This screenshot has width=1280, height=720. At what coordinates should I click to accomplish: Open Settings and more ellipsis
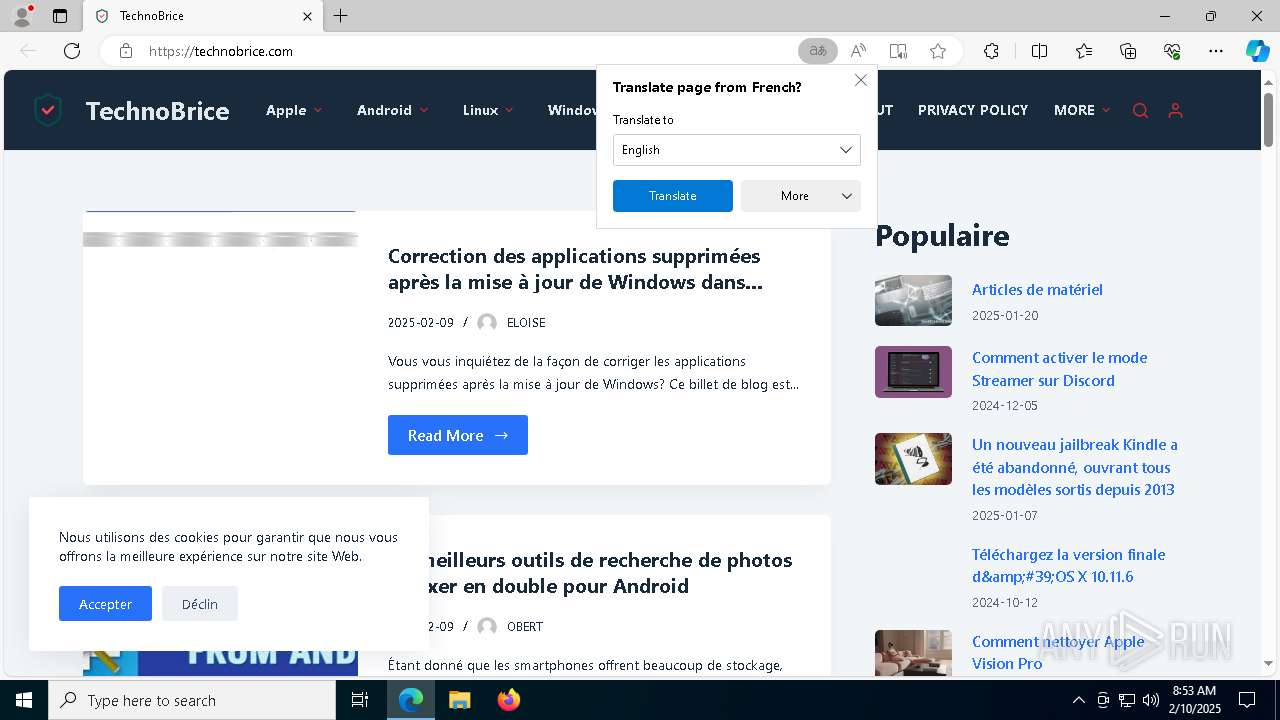(1216, 51)
